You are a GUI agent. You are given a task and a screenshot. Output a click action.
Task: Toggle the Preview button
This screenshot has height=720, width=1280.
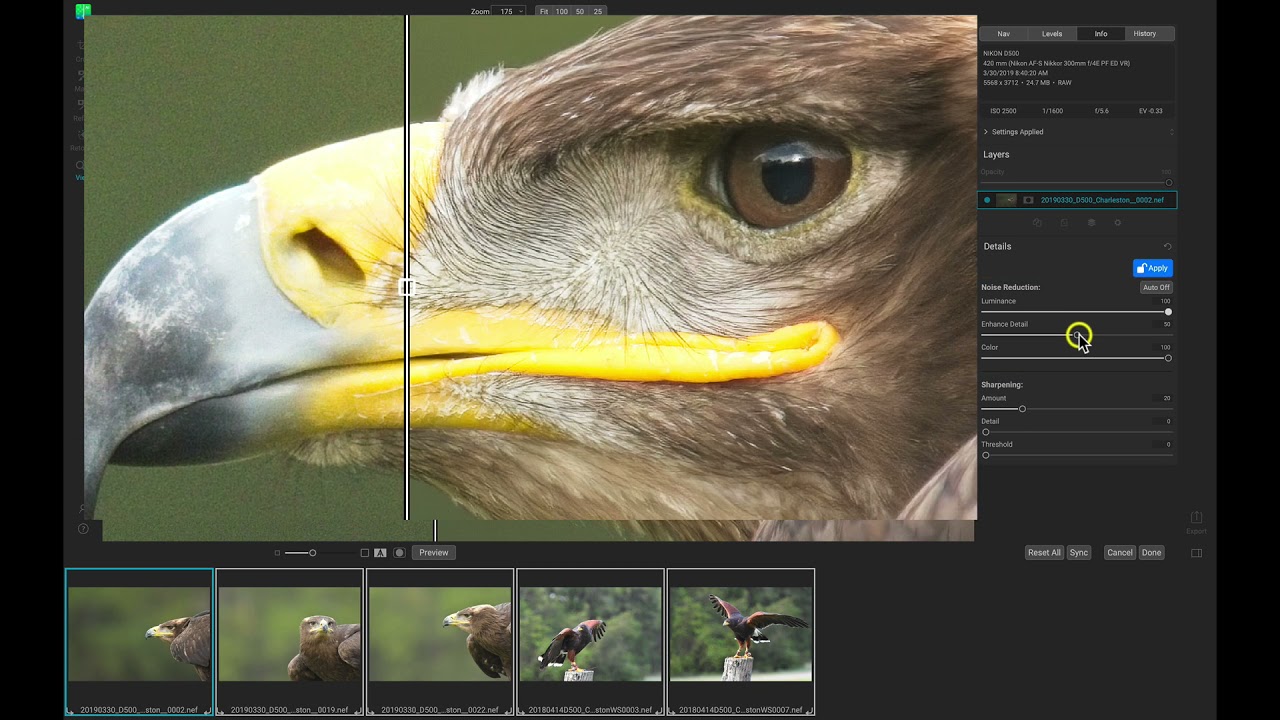[x=434, y=552]
